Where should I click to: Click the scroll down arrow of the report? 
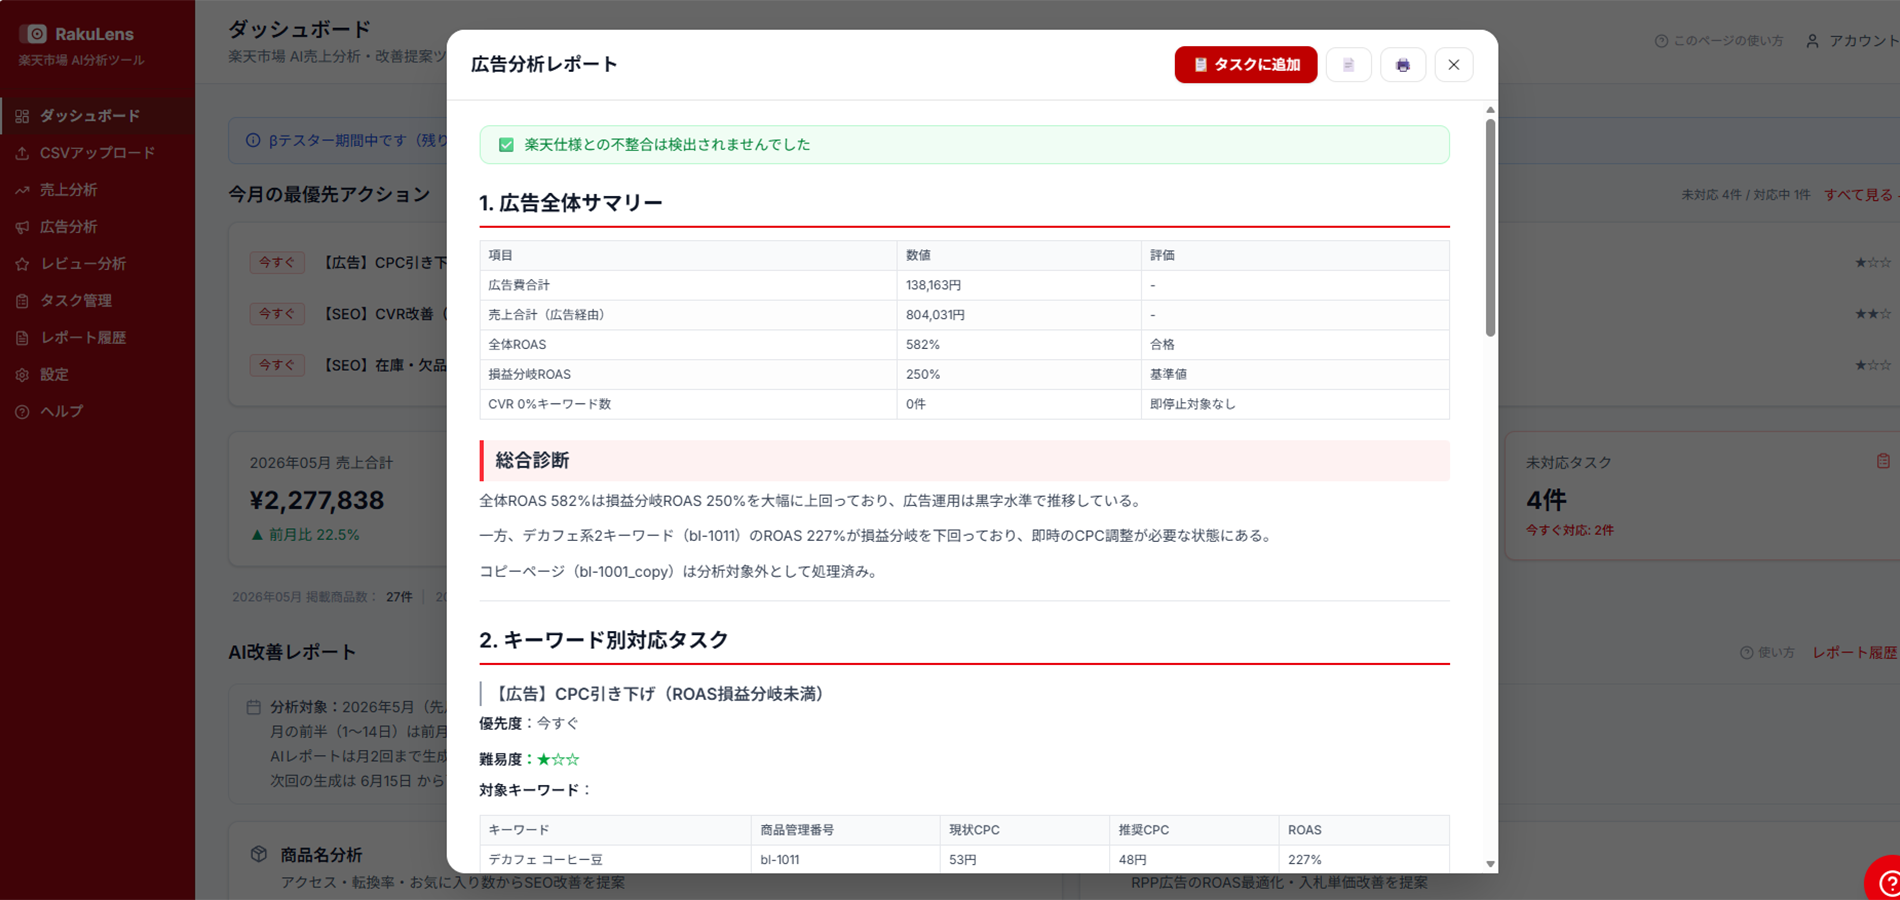click(1490, 864)
